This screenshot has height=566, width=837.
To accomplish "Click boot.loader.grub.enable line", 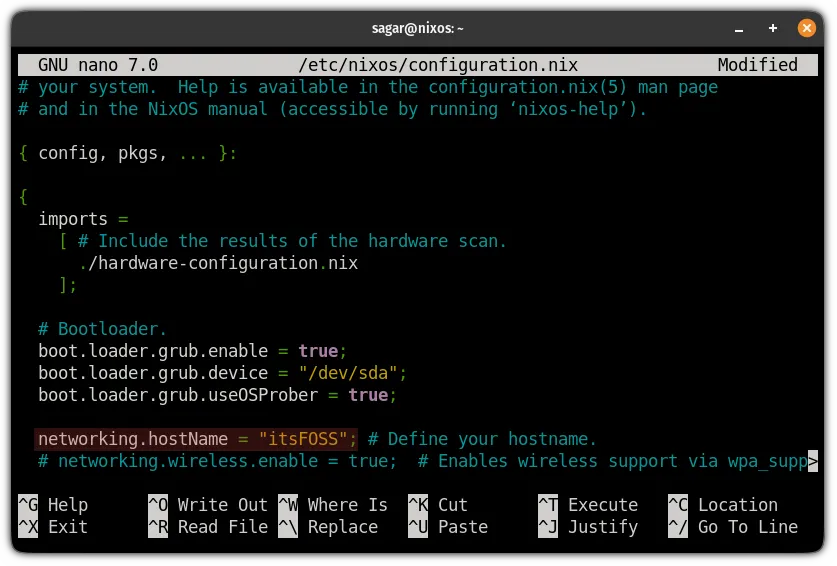I will point(193,351).
